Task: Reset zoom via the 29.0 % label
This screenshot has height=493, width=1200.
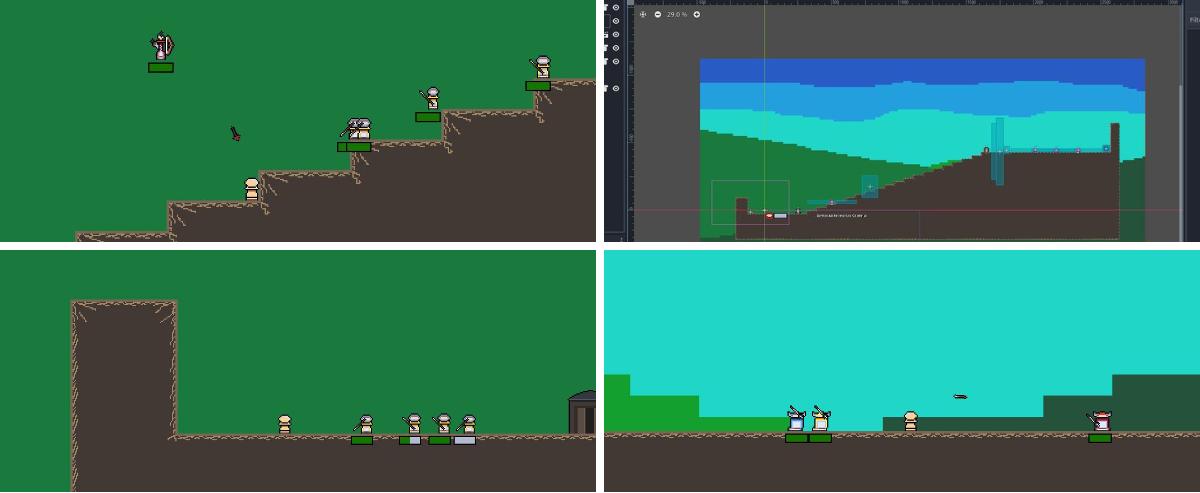Action: 677,14
